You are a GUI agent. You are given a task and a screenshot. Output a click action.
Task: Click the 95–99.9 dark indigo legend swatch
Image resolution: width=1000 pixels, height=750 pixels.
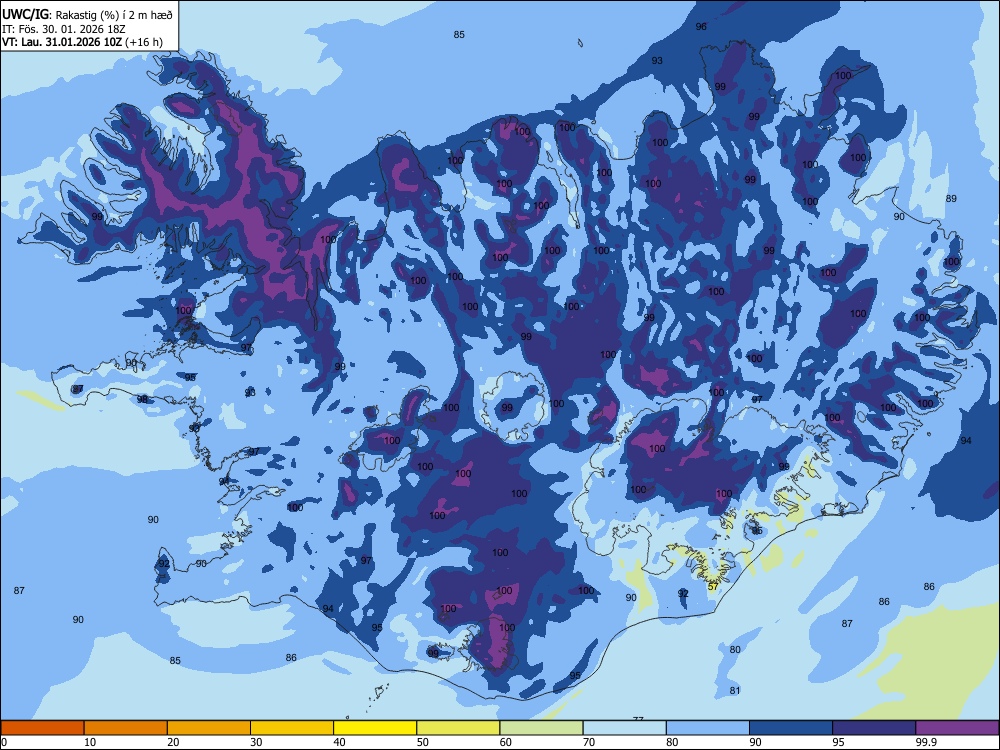coord(874,728)
